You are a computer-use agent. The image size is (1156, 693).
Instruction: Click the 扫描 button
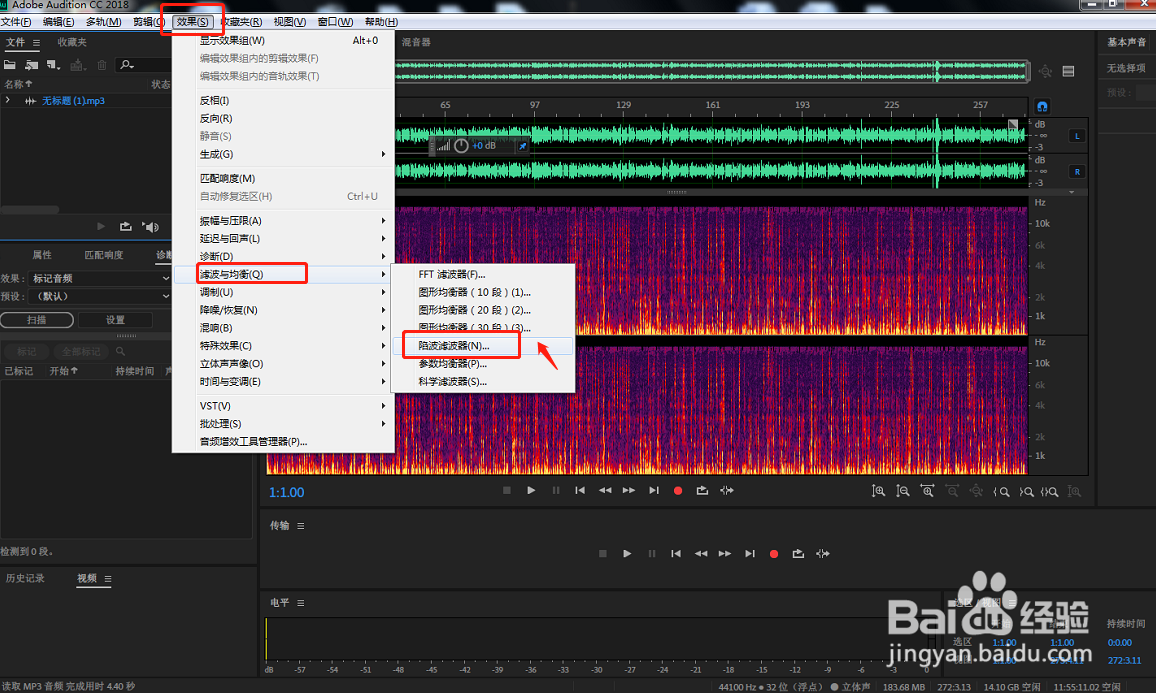click(x=37, y=320)
